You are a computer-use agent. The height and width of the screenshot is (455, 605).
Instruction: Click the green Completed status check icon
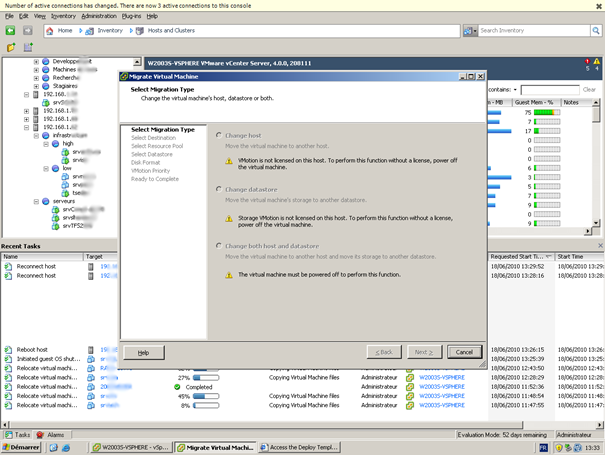pos(177,387)
